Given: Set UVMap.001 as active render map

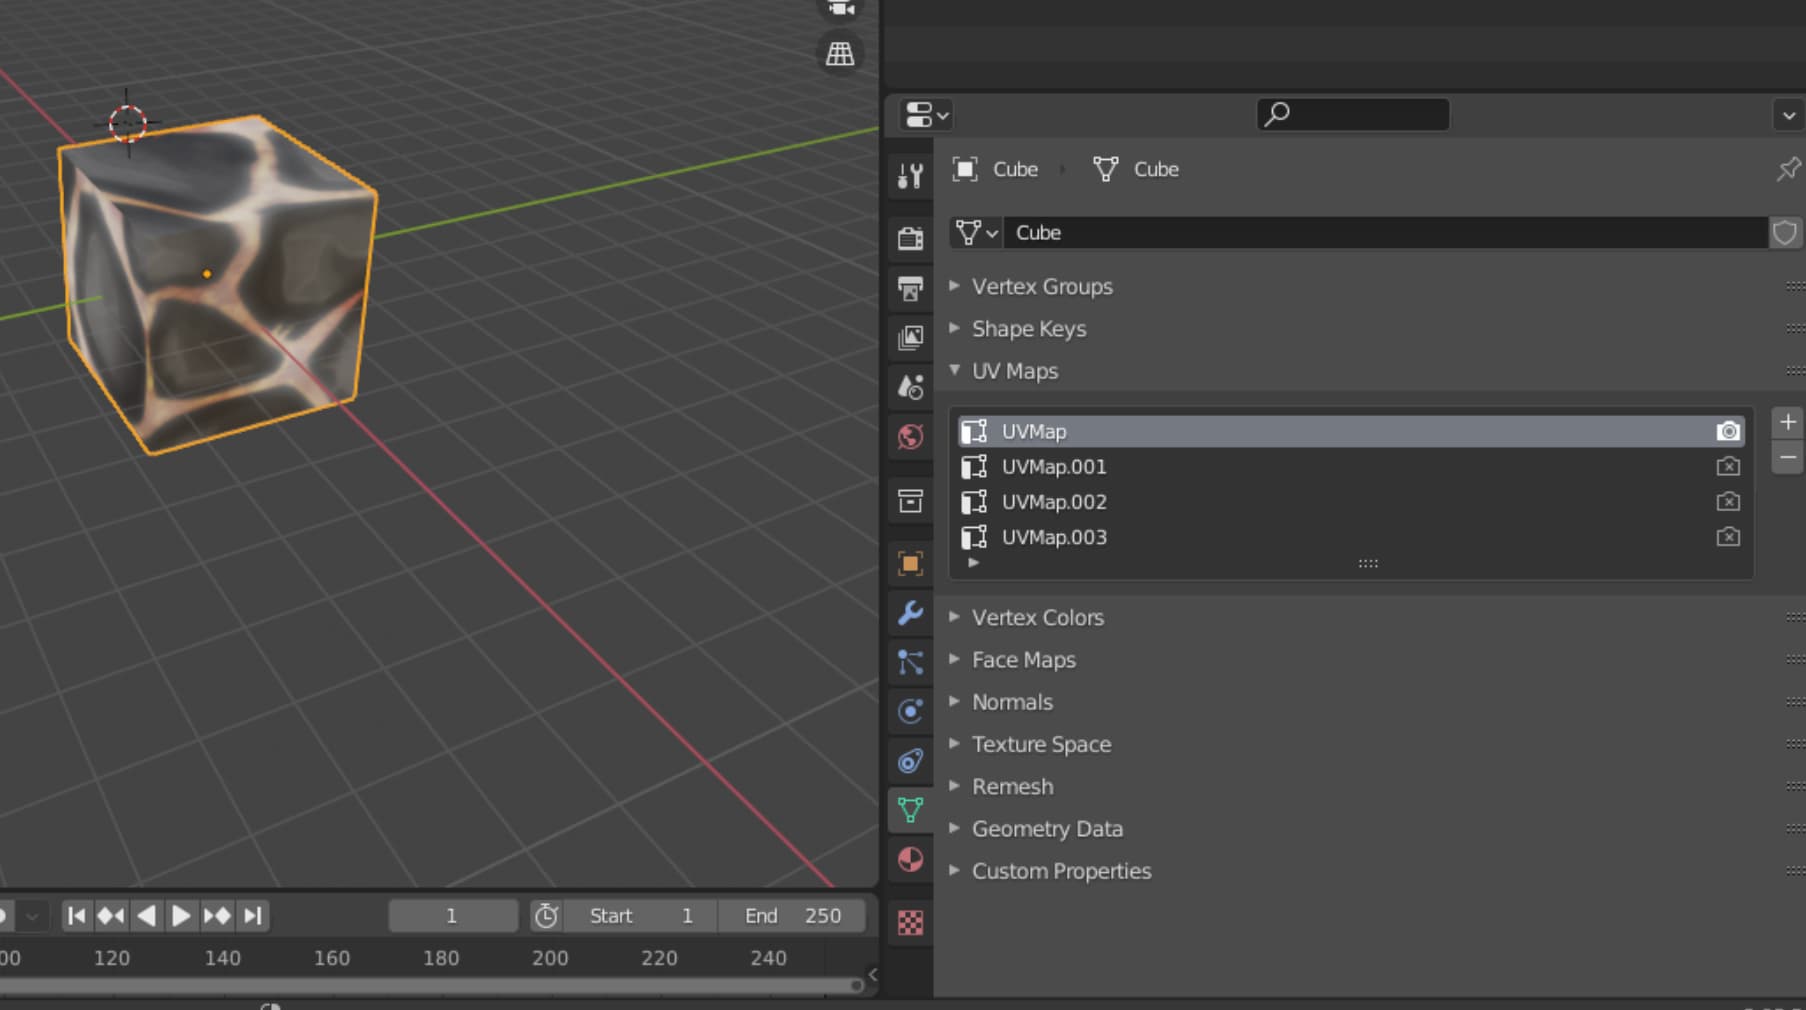Looking at the screenshot, I should coord(1729,466).
